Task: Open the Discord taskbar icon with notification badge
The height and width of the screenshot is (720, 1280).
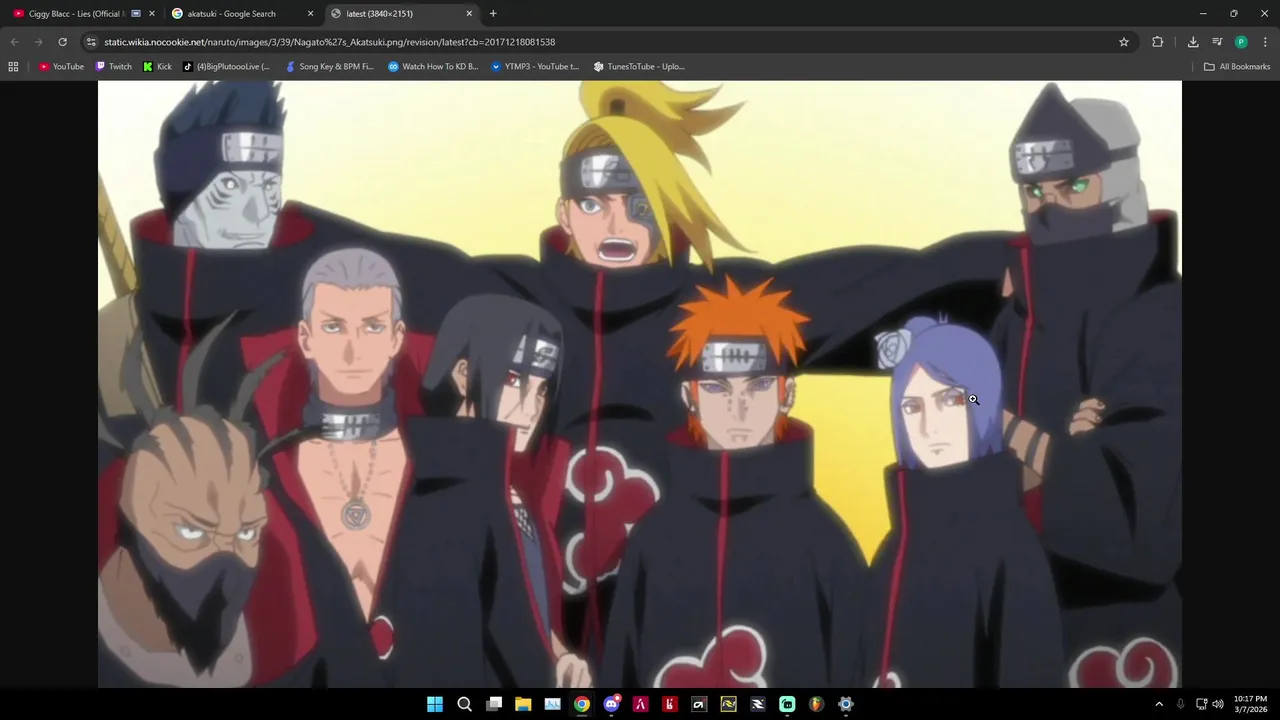Action: pos(611,704)
